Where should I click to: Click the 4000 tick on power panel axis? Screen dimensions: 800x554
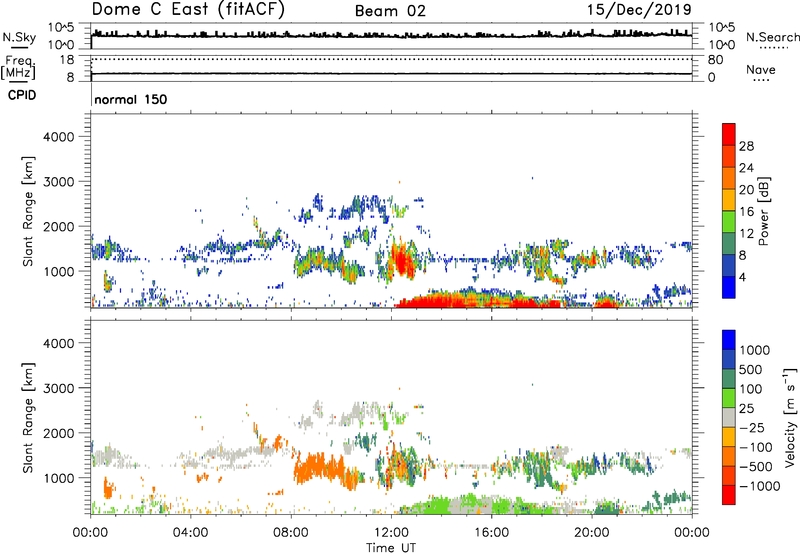(x=58, y=137)
